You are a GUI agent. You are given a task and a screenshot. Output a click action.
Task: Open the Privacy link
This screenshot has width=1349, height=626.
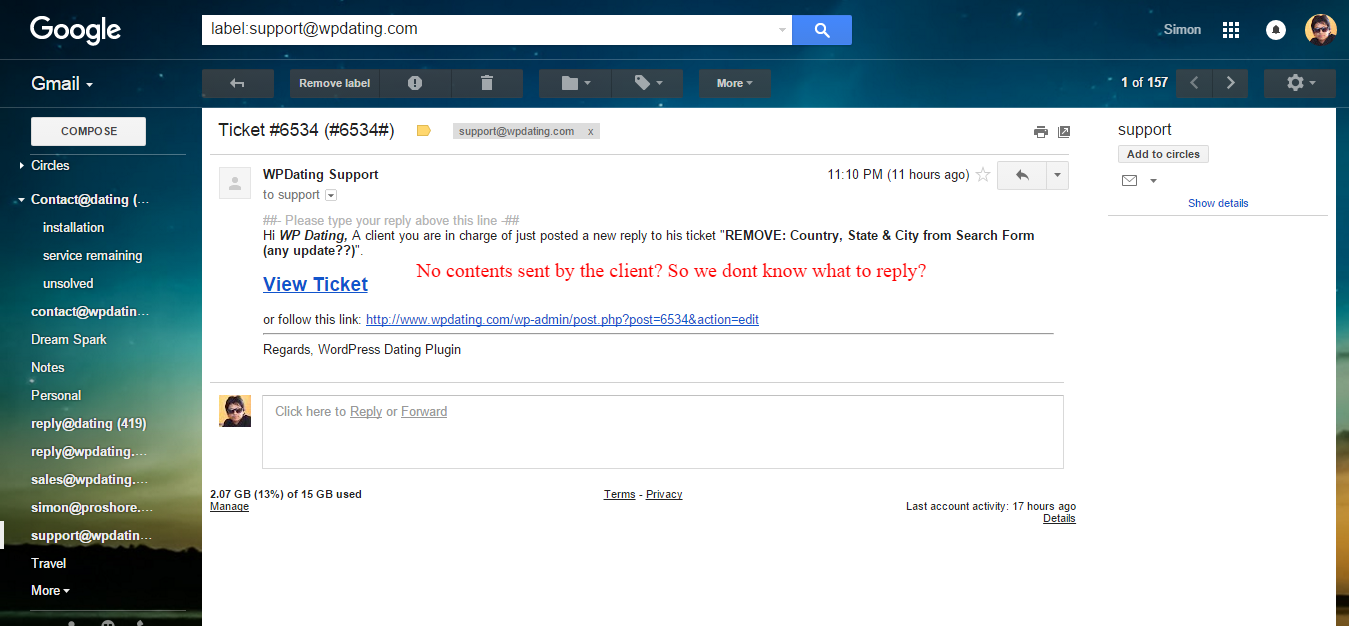tap(664, 494)
